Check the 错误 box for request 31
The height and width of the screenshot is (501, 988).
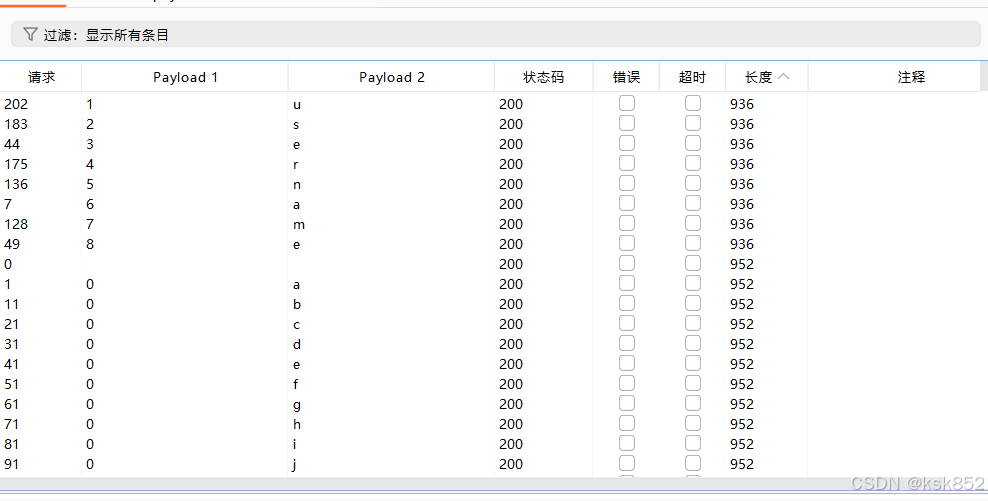(626, 343)
